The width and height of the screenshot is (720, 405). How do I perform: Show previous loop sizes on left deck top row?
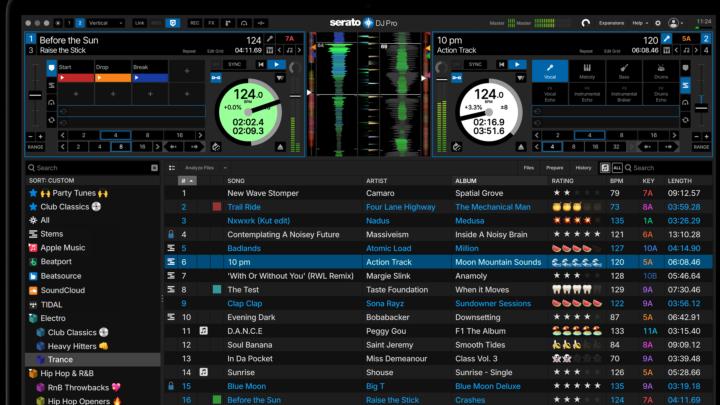[x=63, y=135]
